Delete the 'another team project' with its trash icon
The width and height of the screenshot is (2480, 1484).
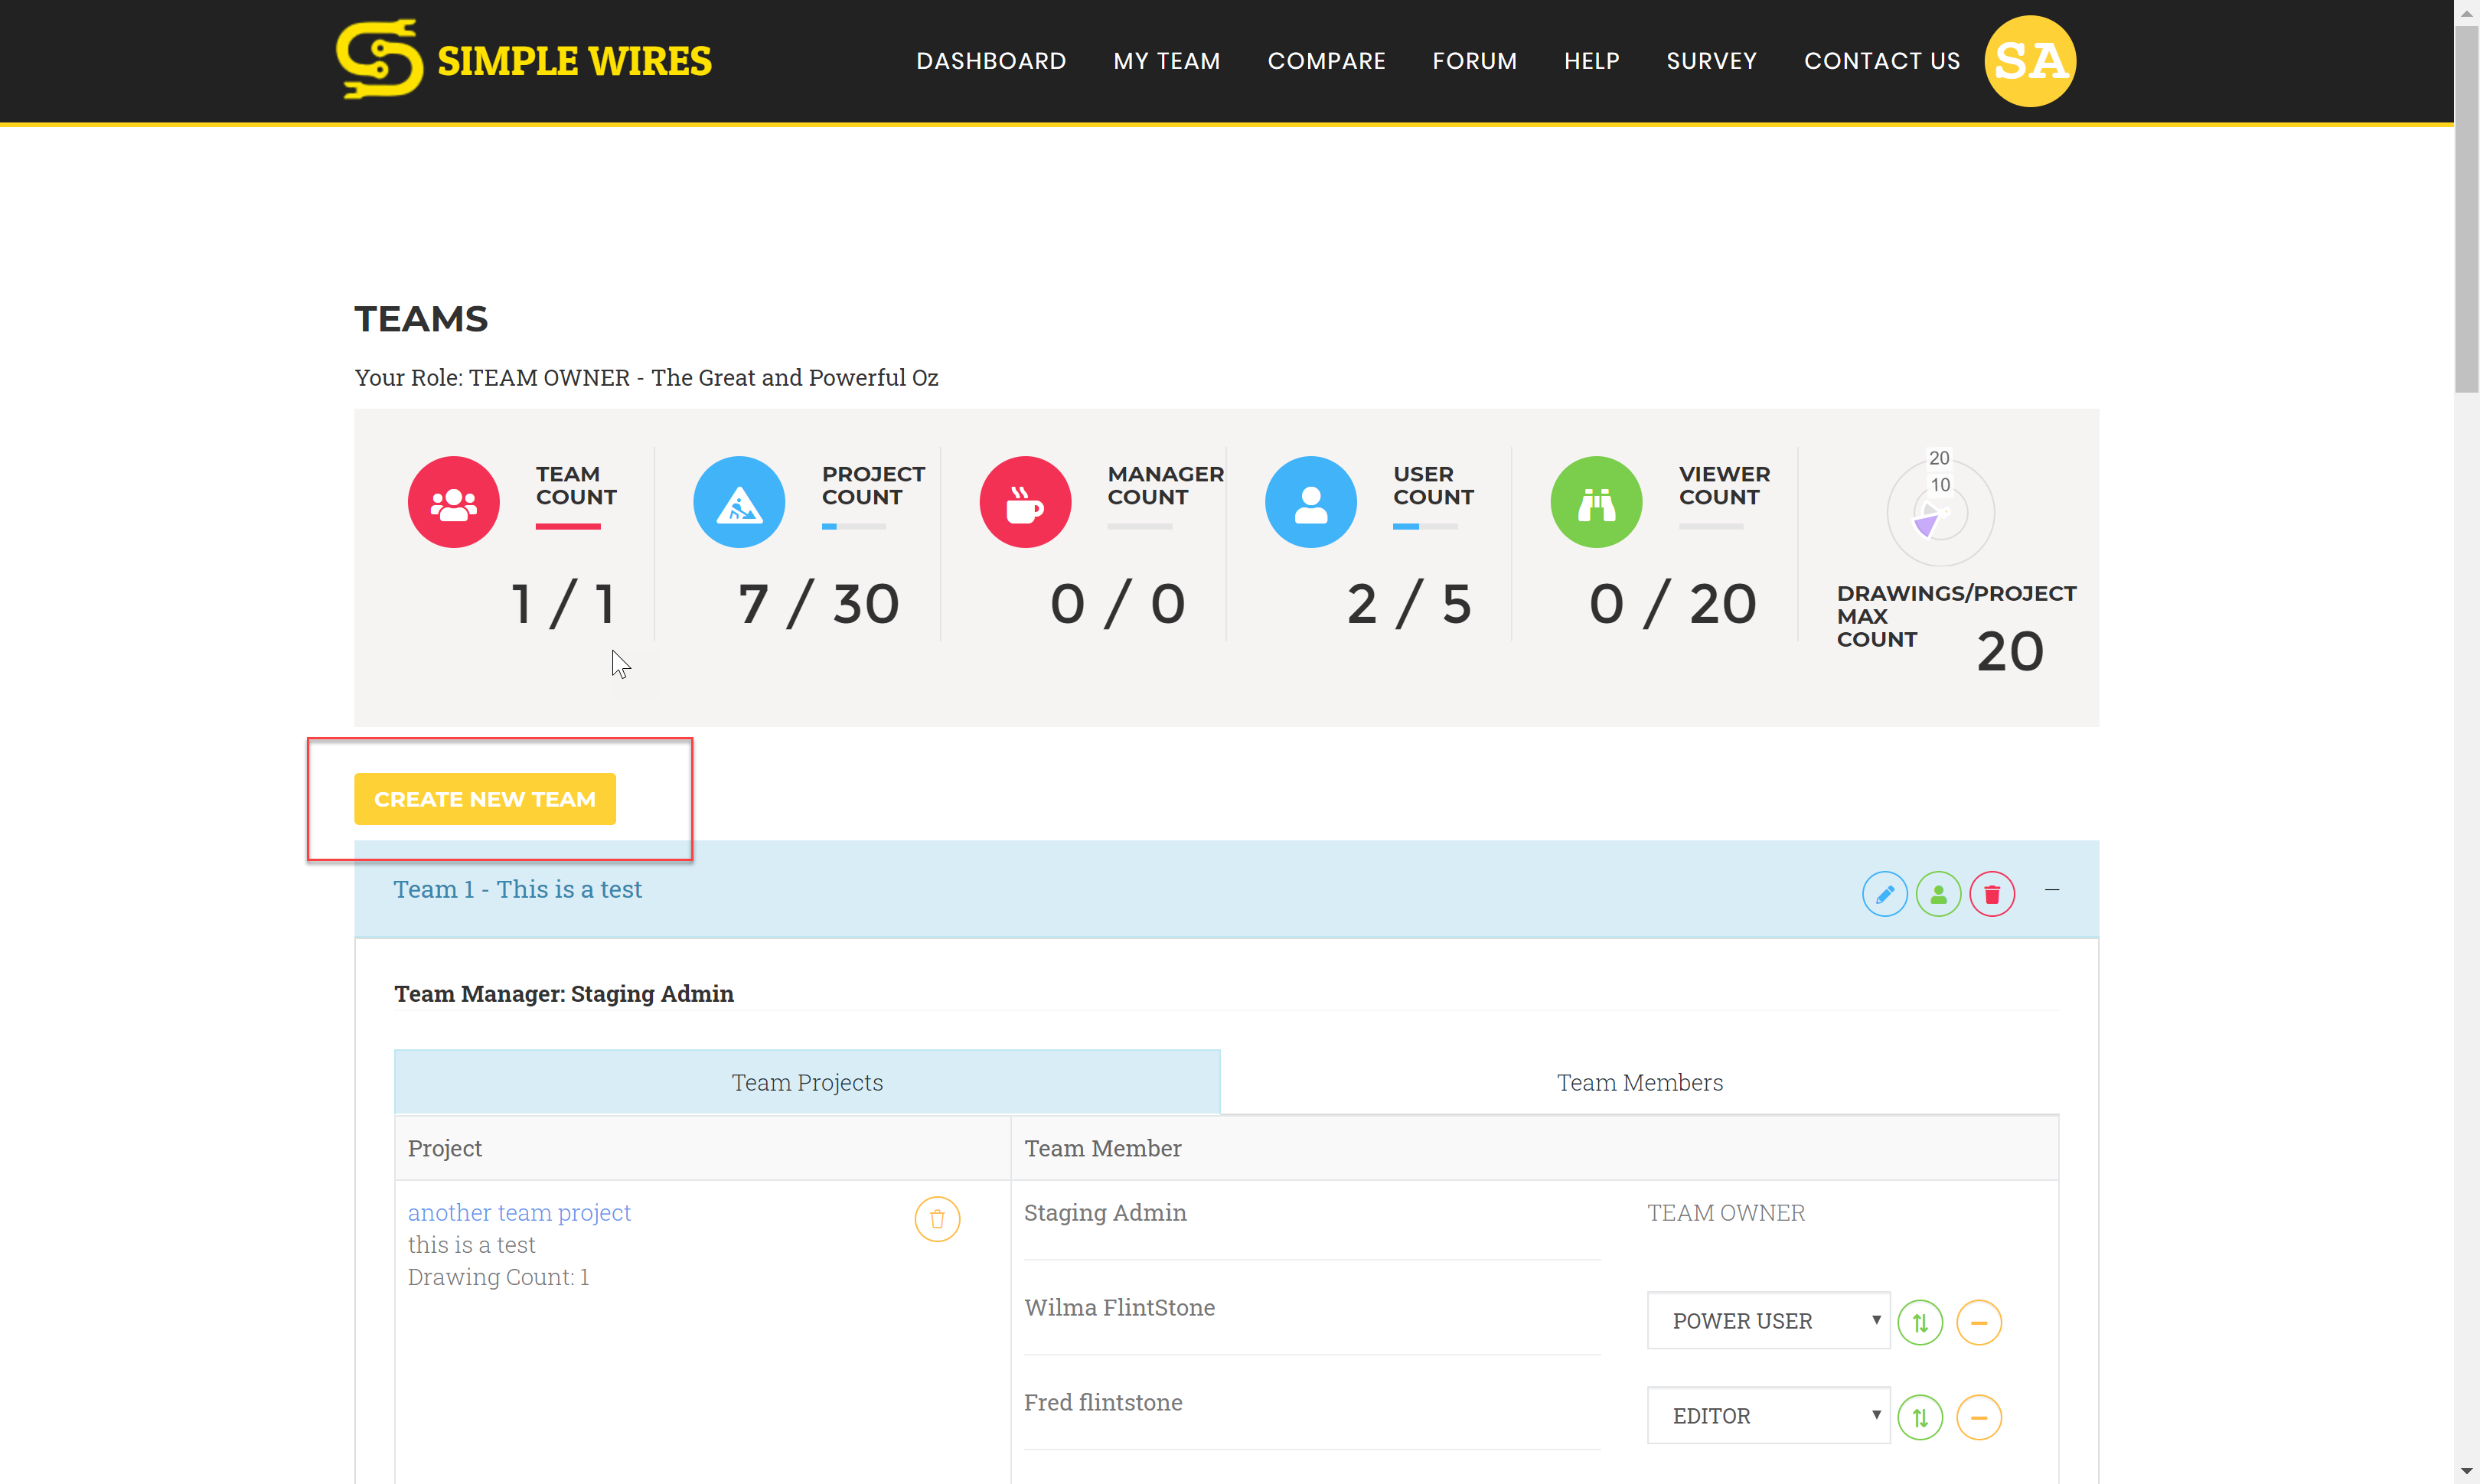(x=937, y=1219)
